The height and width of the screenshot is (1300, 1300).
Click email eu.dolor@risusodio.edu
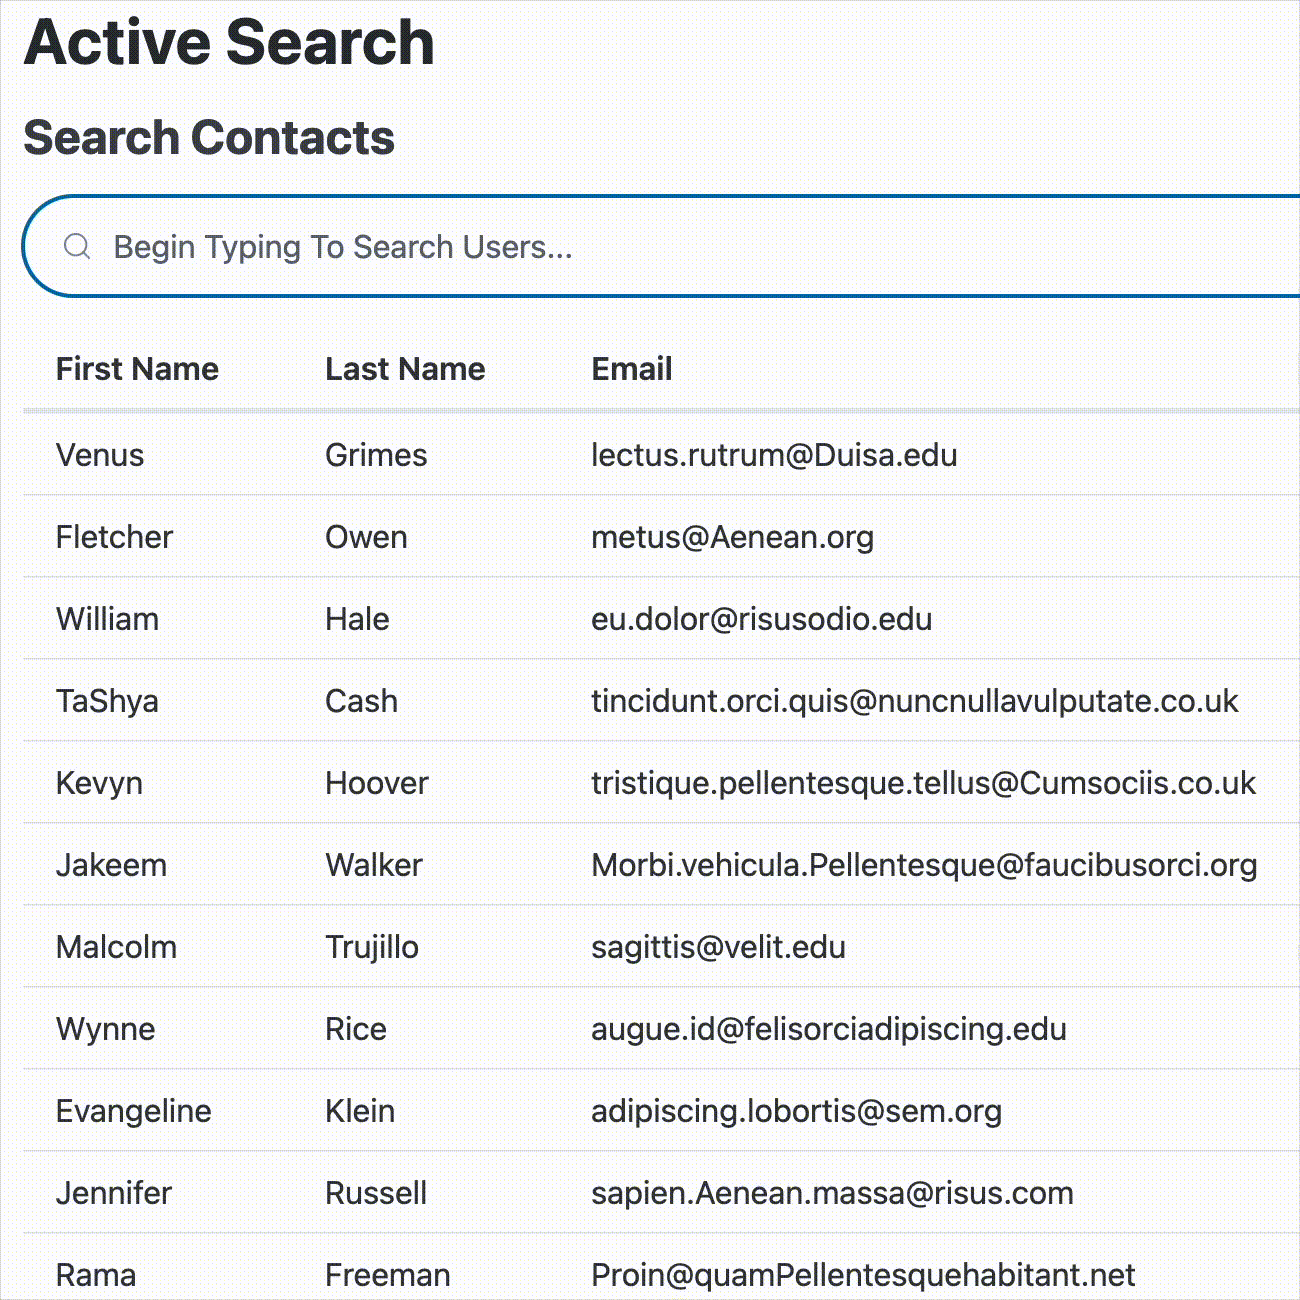[761, 619]
